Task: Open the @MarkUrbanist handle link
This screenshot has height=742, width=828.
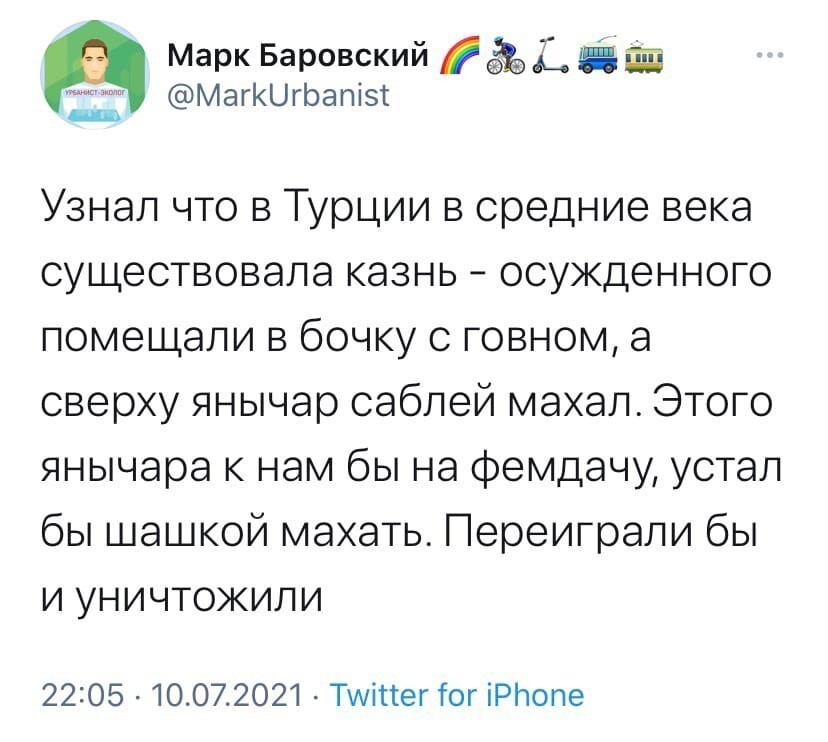Action: tap(279, 95)
